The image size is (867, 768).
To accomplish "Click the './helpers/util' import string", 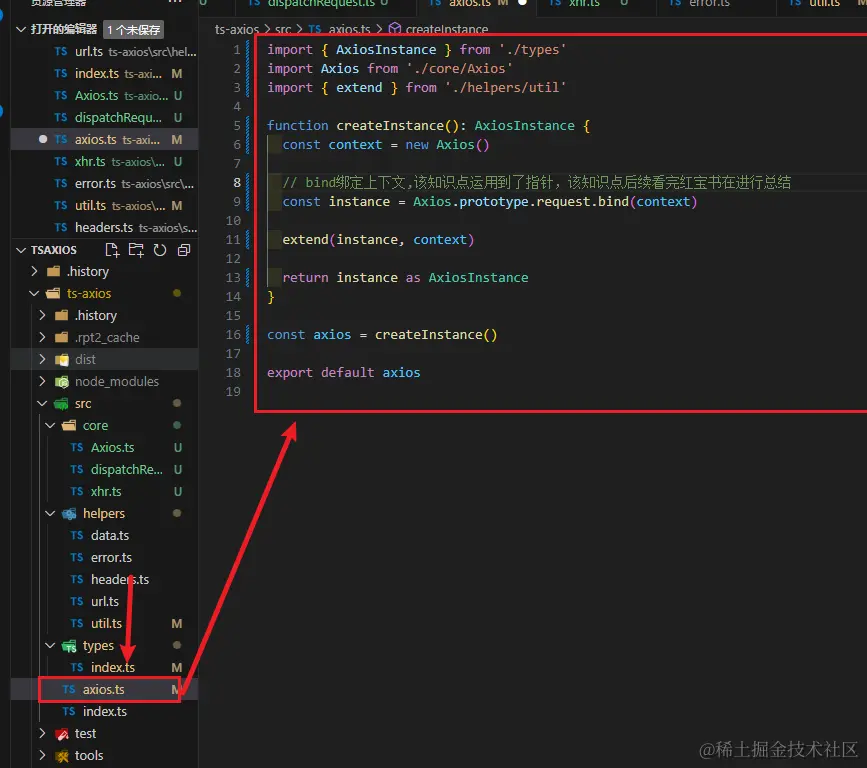I will pos(505,87).
